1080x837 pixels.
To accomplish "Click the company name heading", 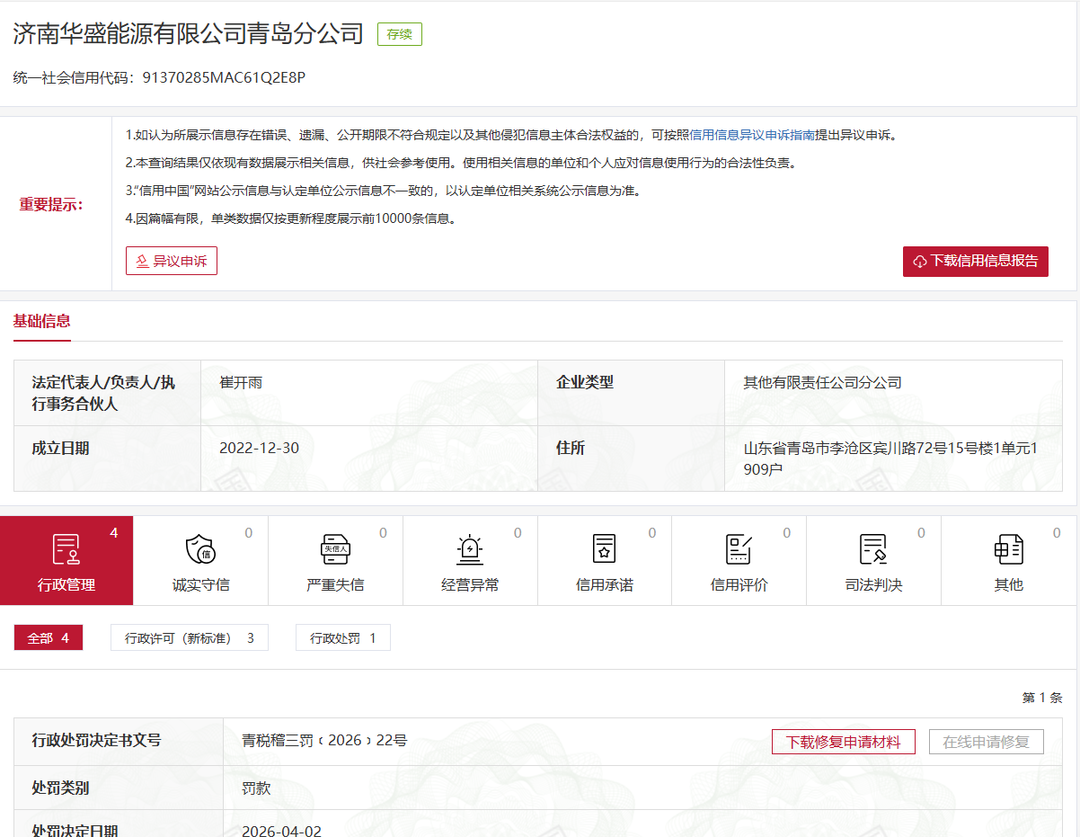I will [188, 34].
